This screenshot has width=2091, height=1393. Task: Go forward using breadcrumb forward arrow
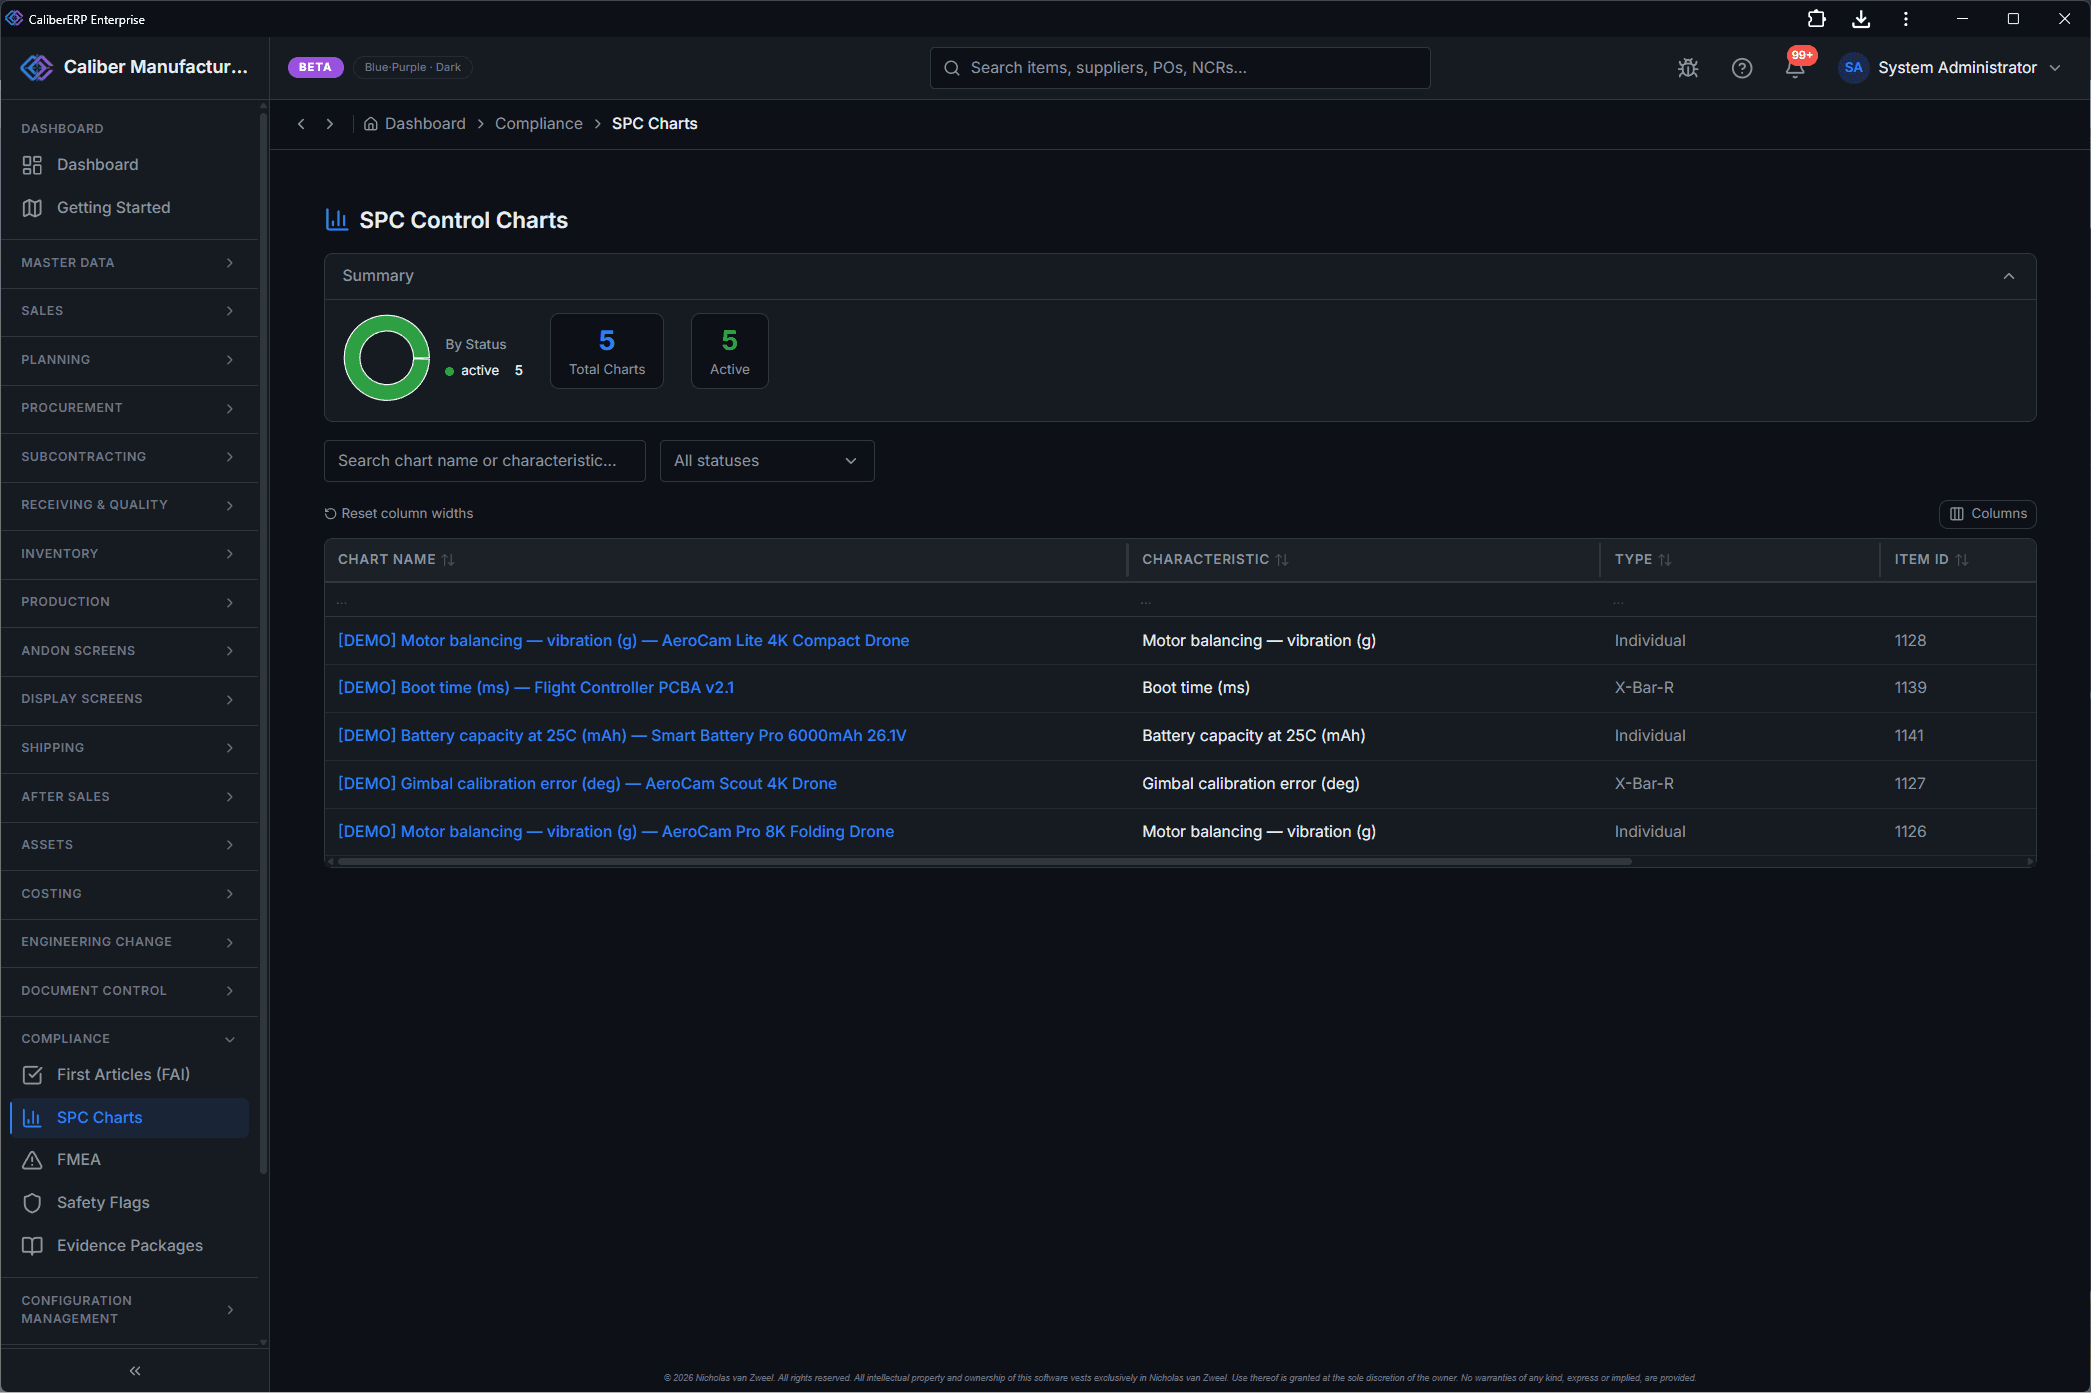(330, 124)
